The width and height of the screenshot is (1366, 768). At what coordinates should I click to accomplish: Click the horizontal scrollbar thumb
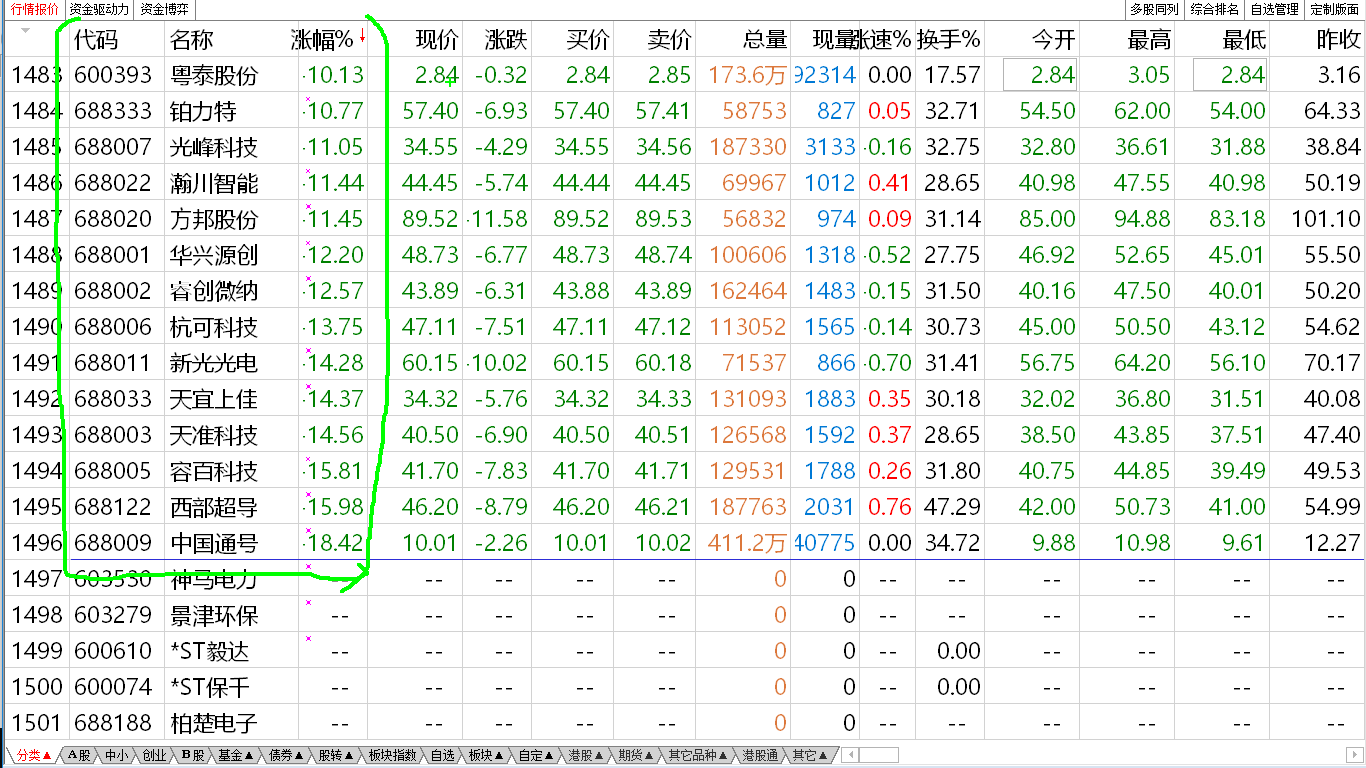[878, 755]
